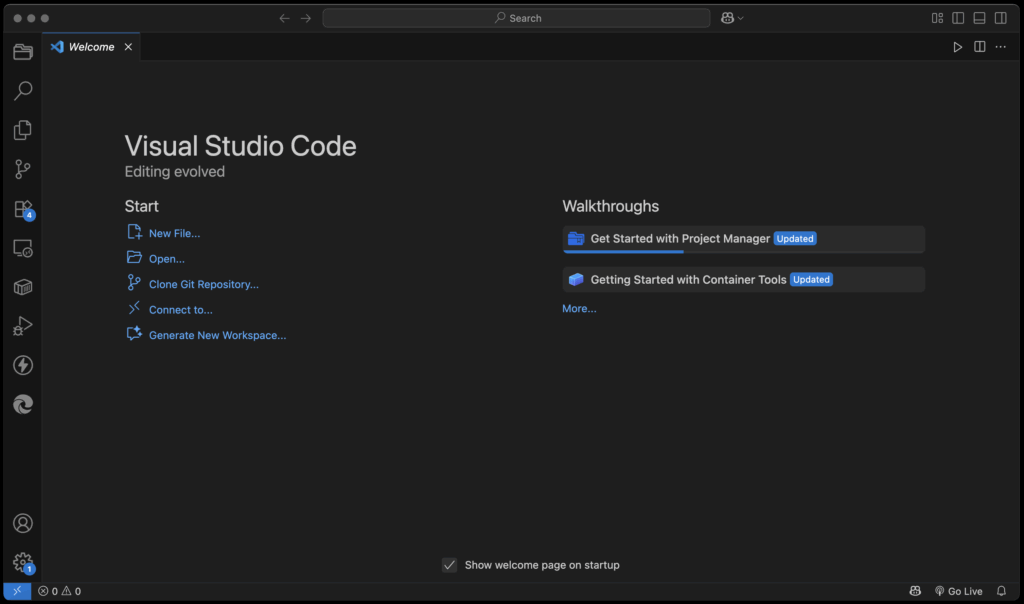The height and width of the screenshot is (604, 1024).
Task: Open the Accounts menu icon
Action: click(23, 523)
